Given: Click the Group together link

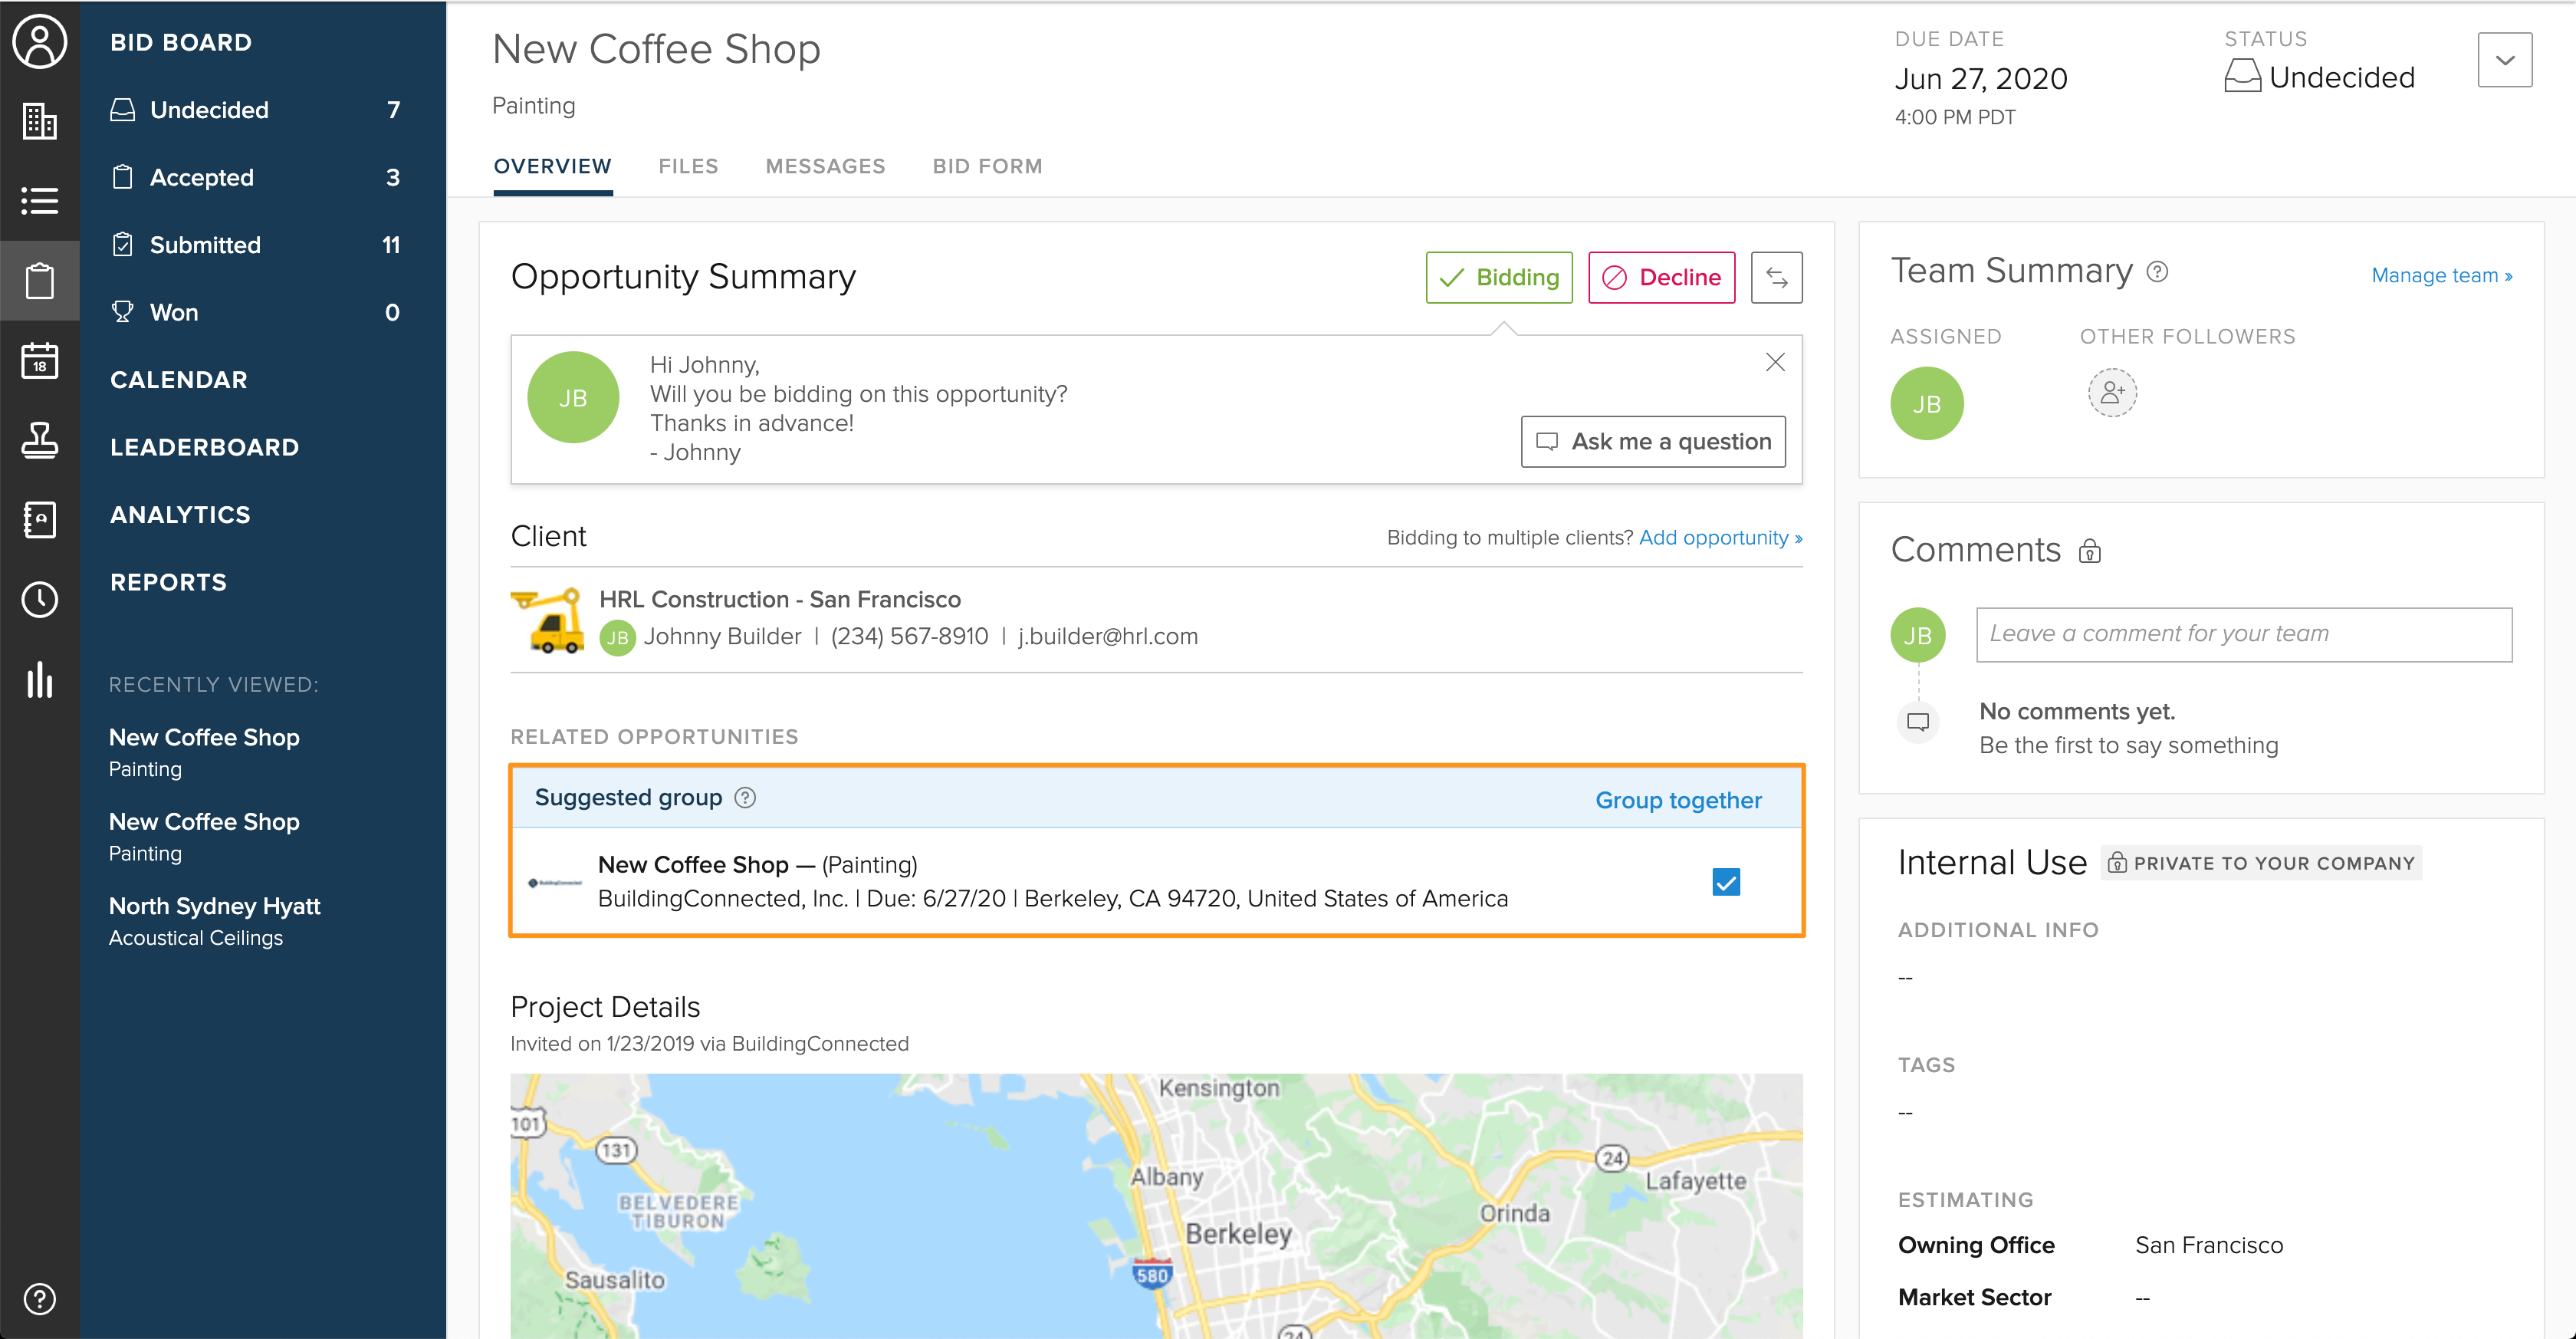Looking at the screenshot, I should (x=1677, y=800).
